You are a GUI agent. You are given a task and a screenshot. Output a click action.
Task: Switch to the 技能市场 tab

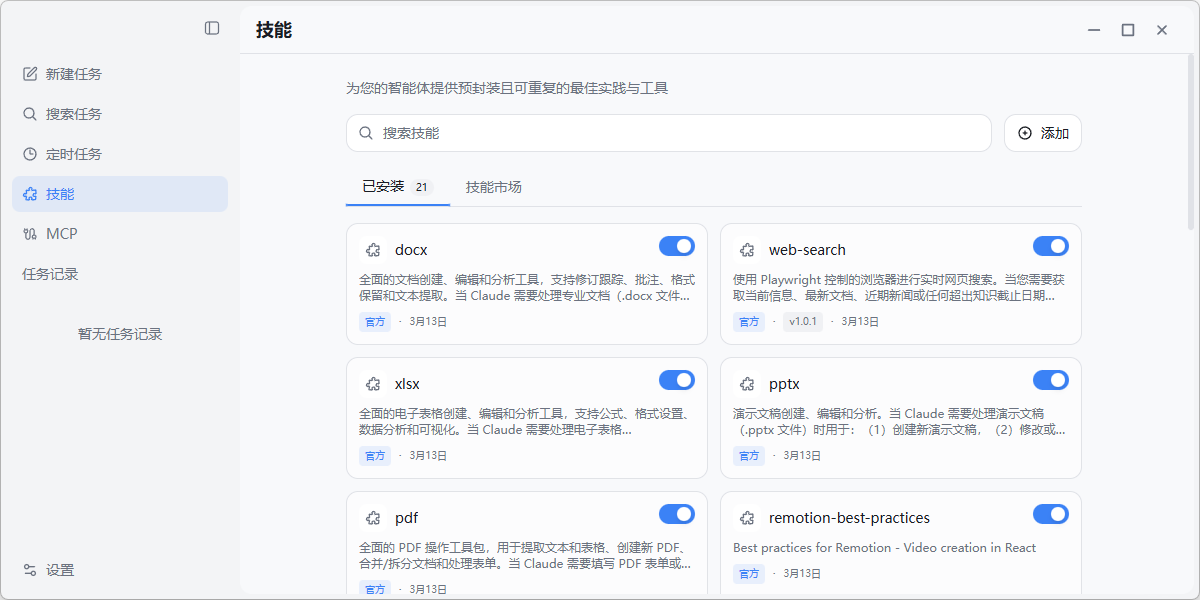493,187
